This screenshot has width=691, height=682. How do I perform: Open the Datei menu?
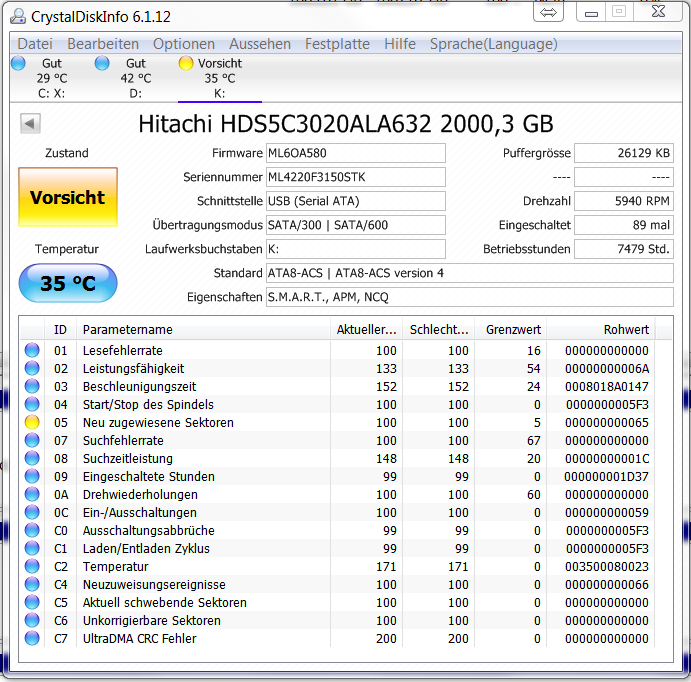click(35, 44)
